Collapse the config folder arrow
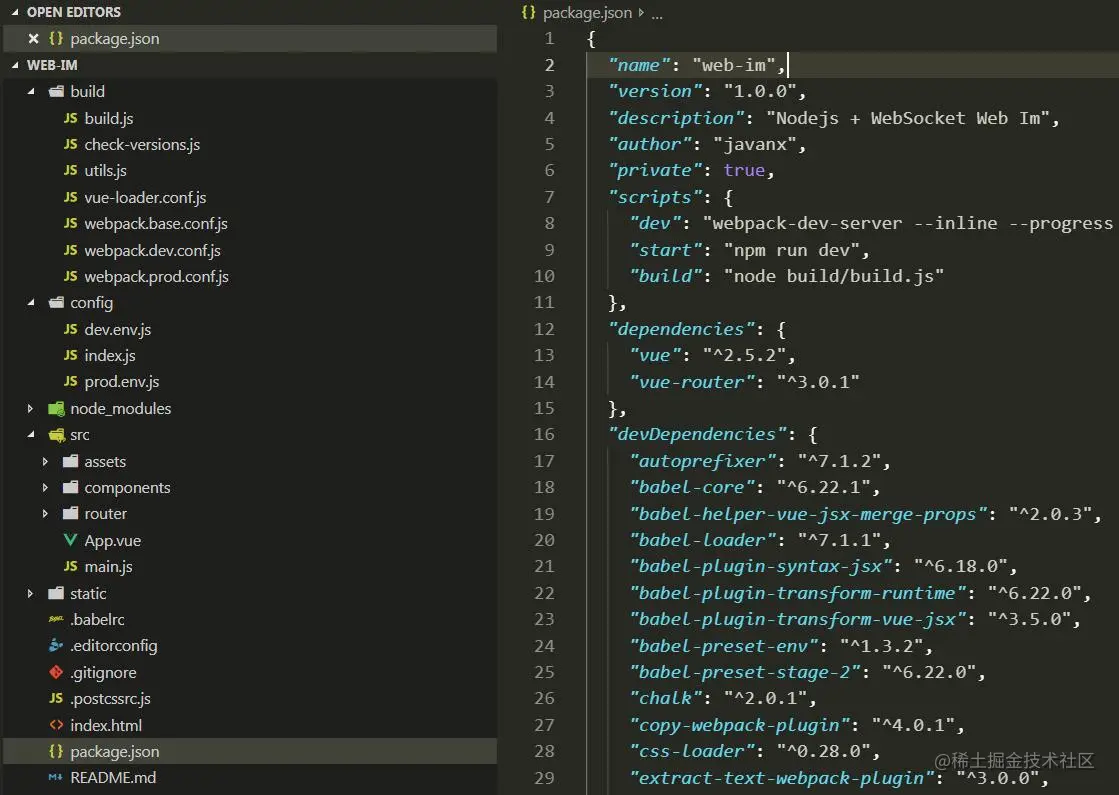1119x795 pixels. pyautogui.click(x=31, y=303)
